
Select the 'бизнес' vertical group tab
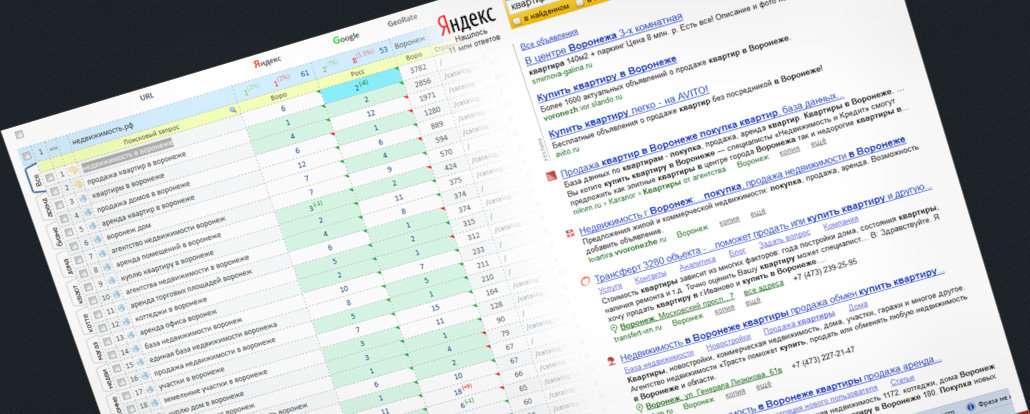coord(56,234)
